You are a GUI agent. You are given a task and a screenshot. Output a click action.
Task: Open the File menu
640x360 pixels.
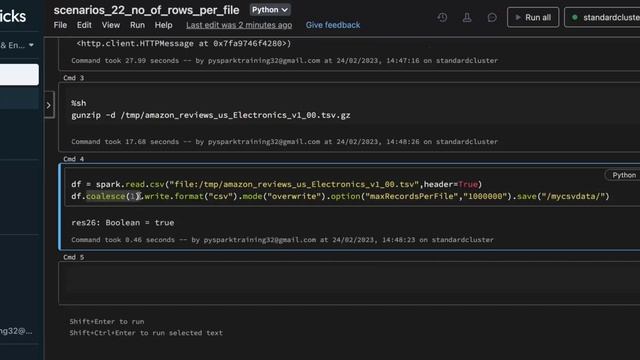coord(60,25)
